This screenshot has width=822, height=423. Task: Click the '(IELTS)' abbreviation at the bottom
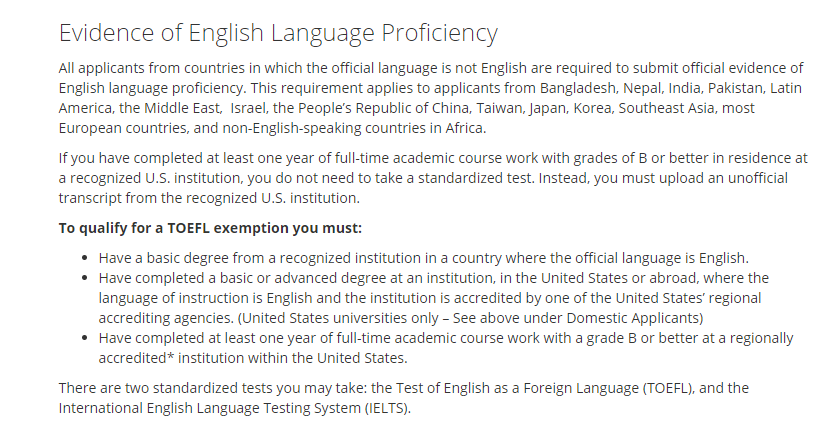click(x=387, y=408)
